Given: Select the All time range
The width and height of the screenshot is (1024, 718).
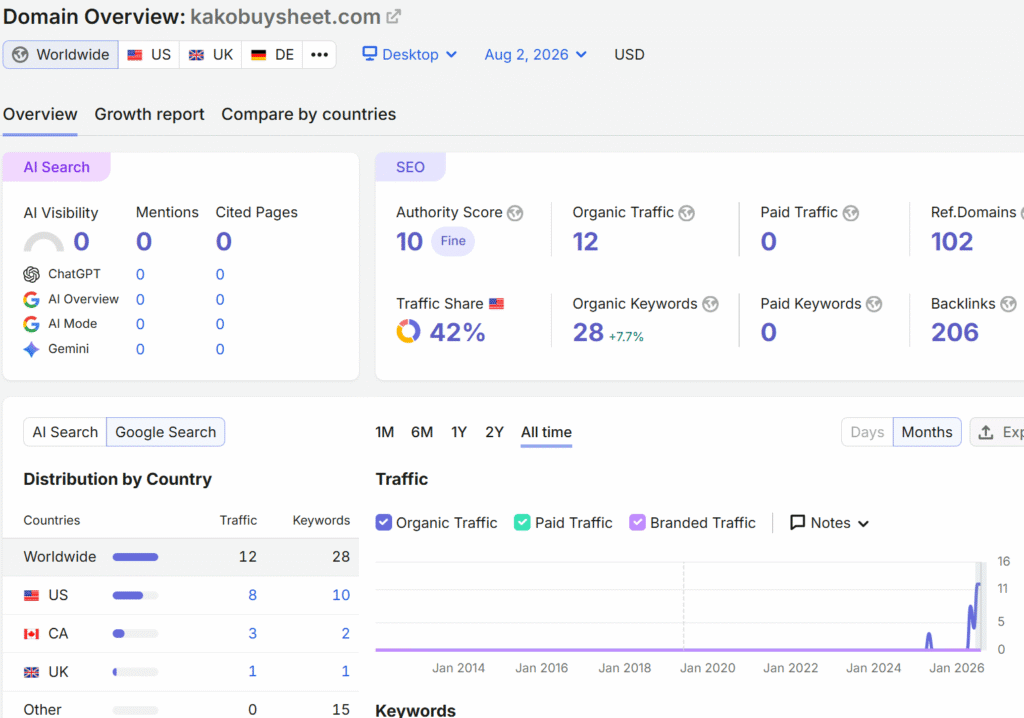Looking at the screenshot, I should point(546,432).
